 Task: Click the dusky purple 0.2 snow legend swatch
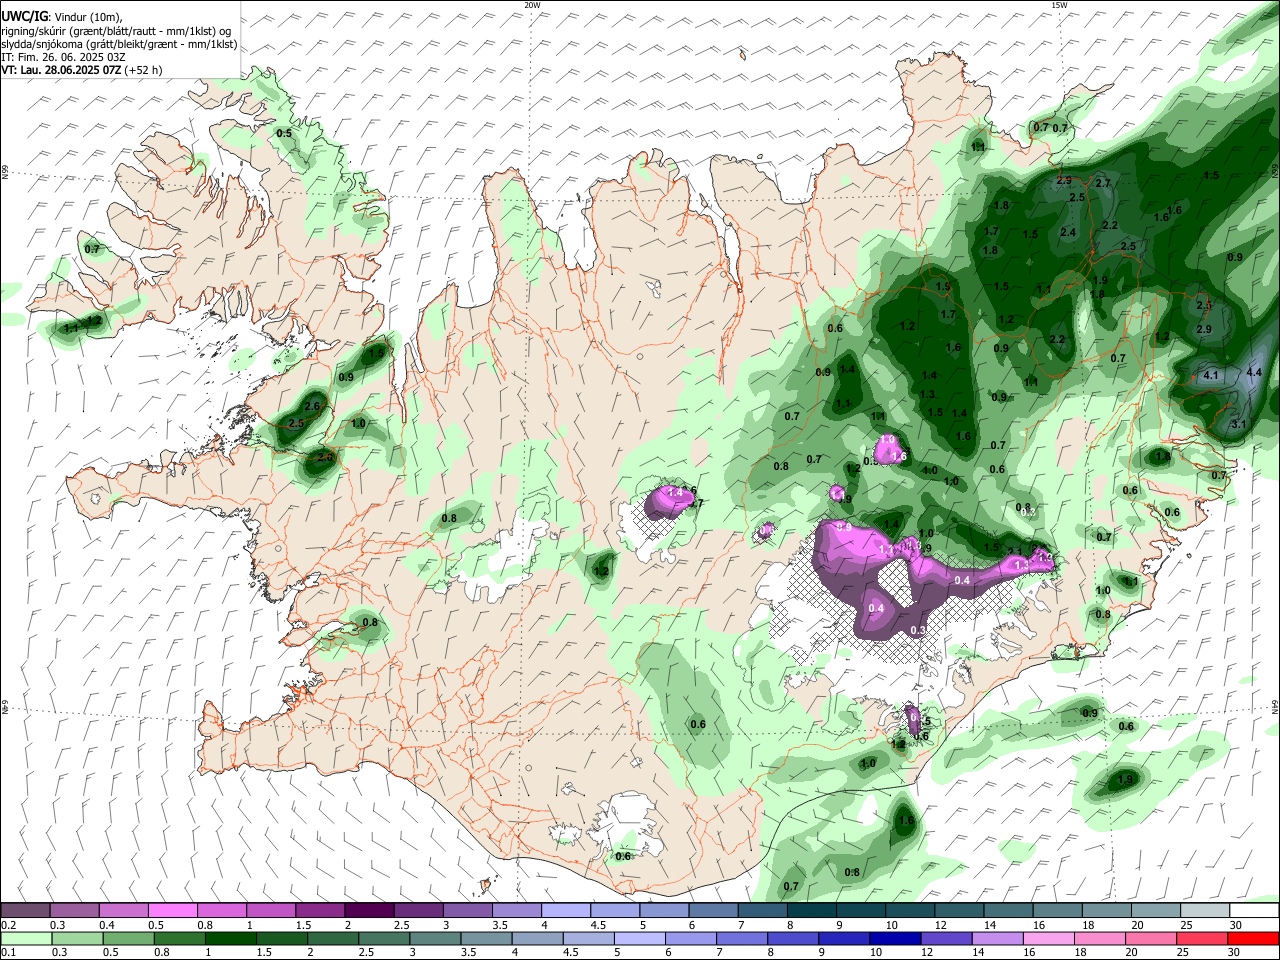click(25, 911)
